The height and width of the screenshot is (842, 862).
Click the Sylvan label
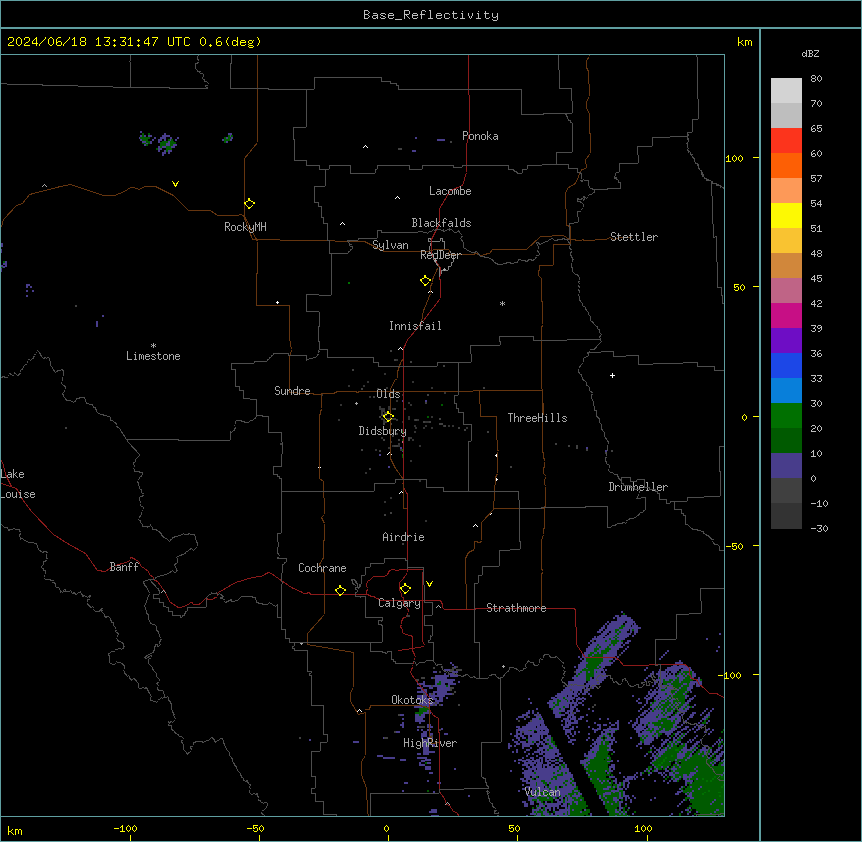[390, 245]
